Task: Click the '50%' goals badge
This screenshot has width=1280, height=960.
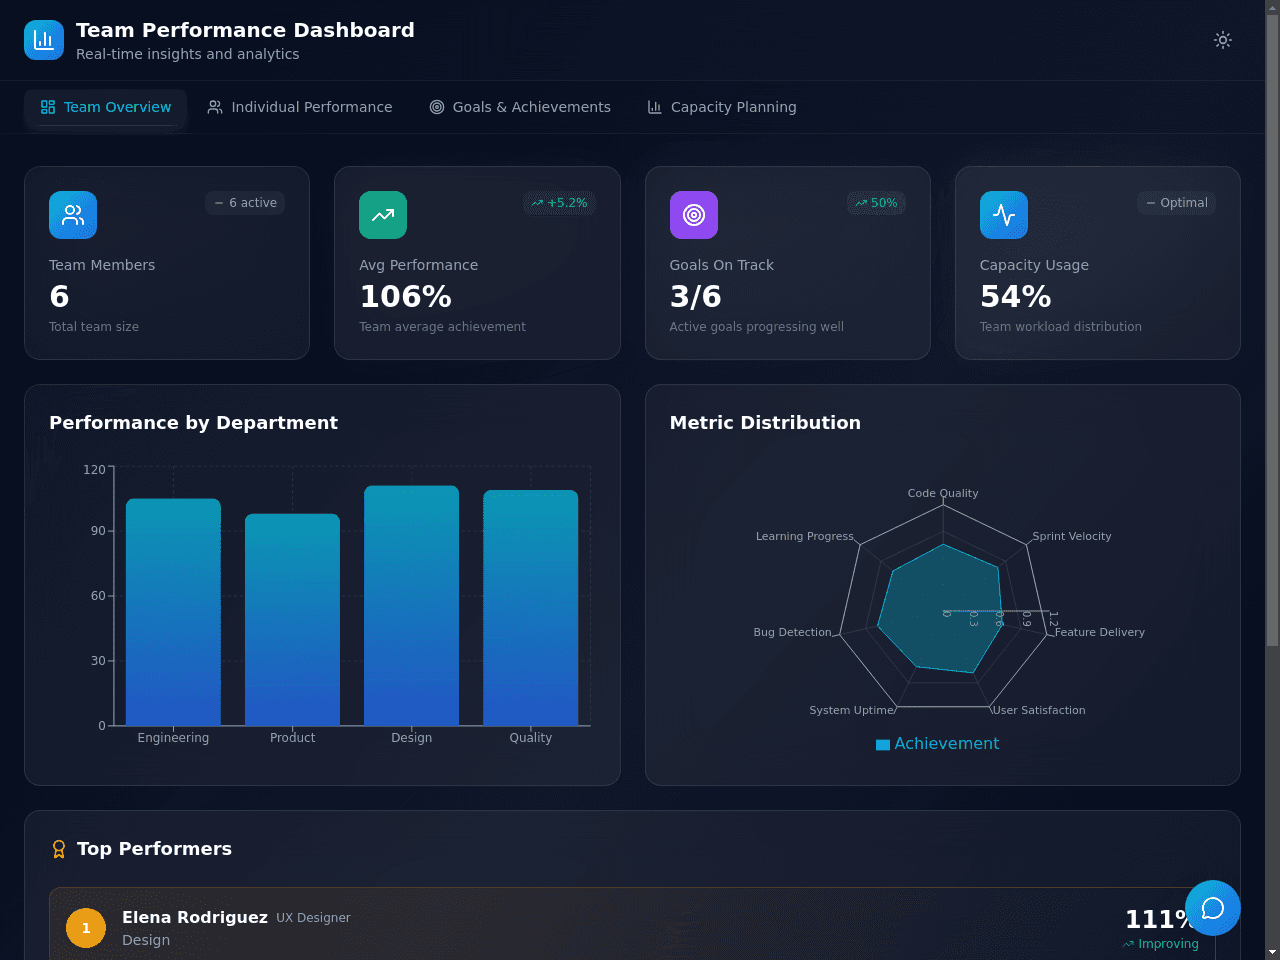Action: pos(876,203)
